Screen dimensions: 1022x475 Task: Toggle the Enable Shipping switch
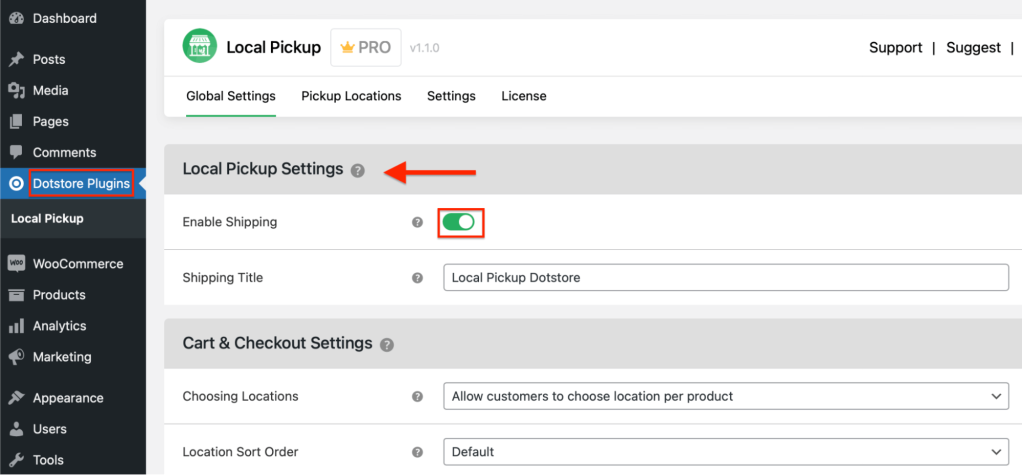459,222
